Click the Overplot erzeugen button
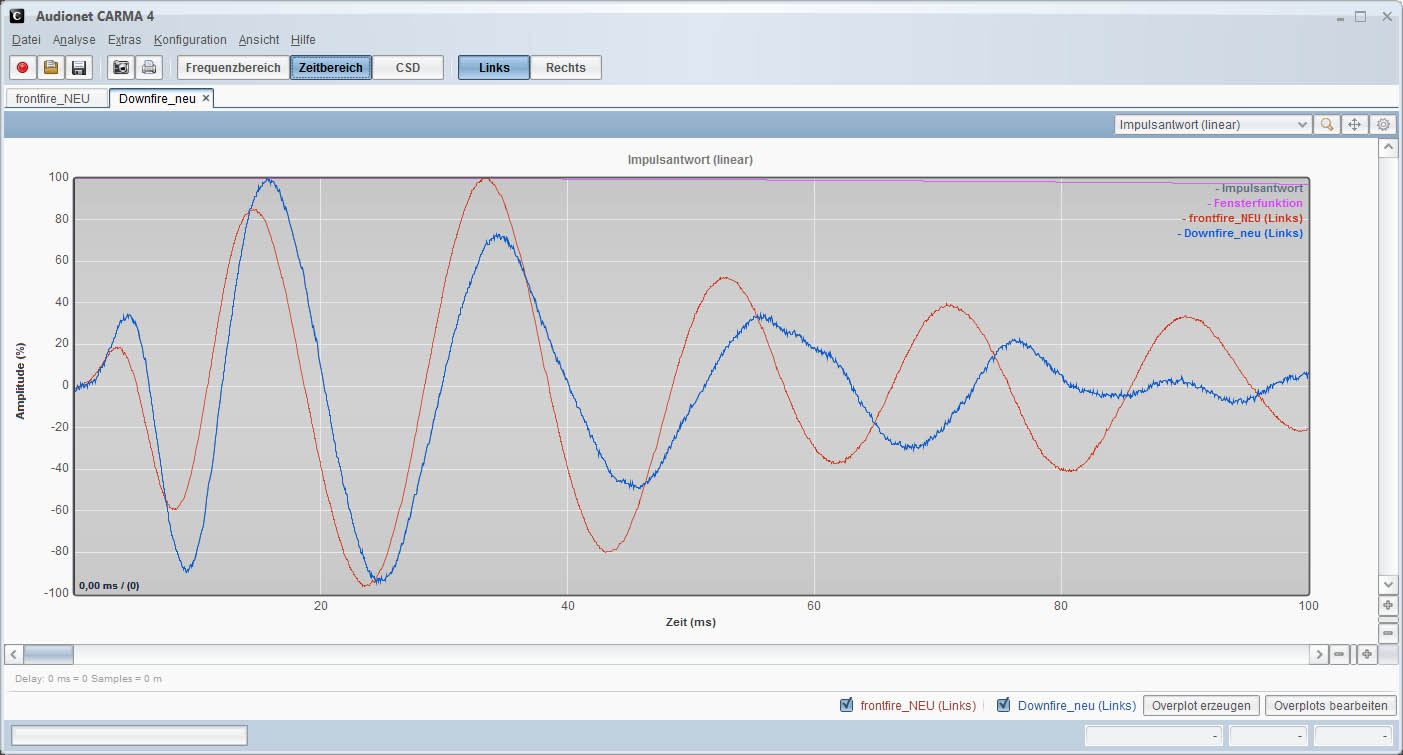The width and height of the screenshot is (1403, 755). click(x=1201, y=705)
